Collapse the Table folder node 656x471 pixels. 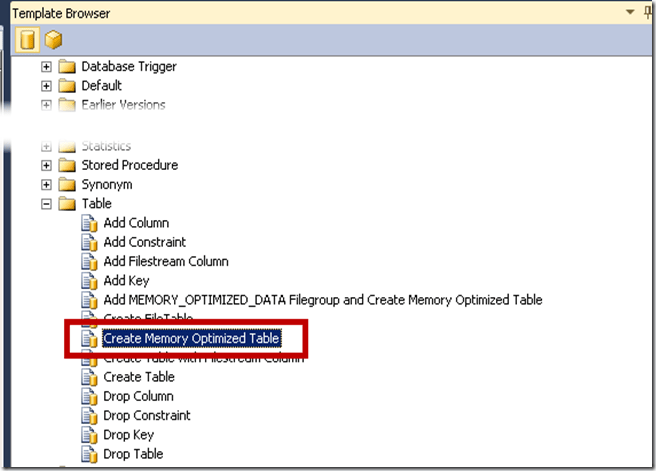point(46,204)
